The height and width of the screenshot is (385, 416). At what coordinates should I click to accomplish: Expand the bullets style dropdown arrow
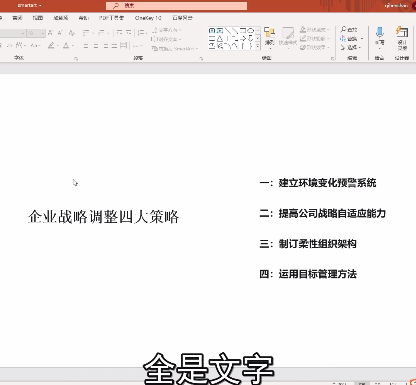pos(92,33)
